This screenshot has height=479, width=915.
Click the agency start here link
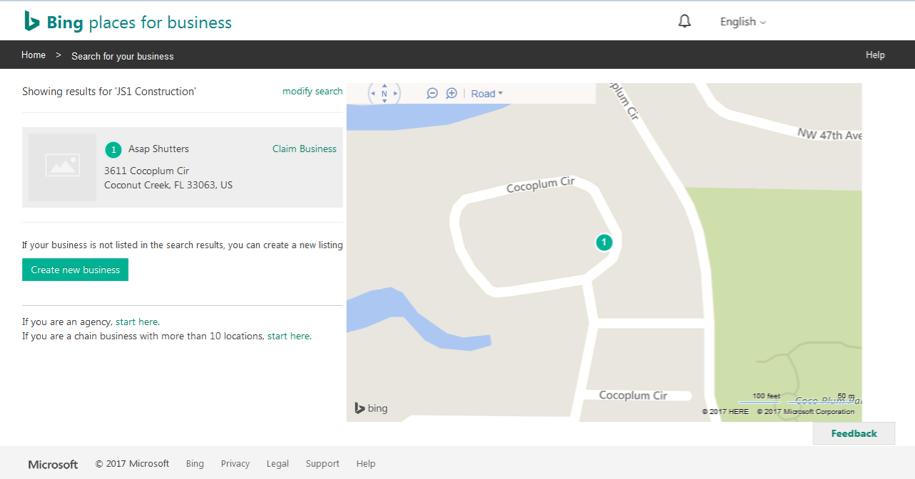point(137,321)
